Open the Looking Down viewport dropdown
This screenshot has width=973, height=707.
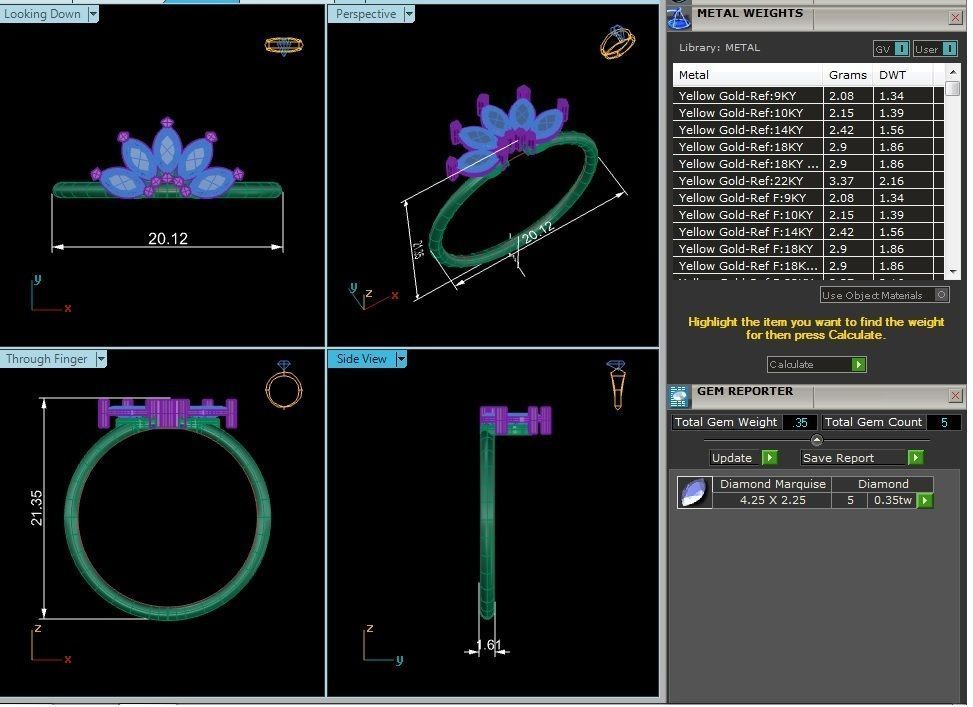93,14
